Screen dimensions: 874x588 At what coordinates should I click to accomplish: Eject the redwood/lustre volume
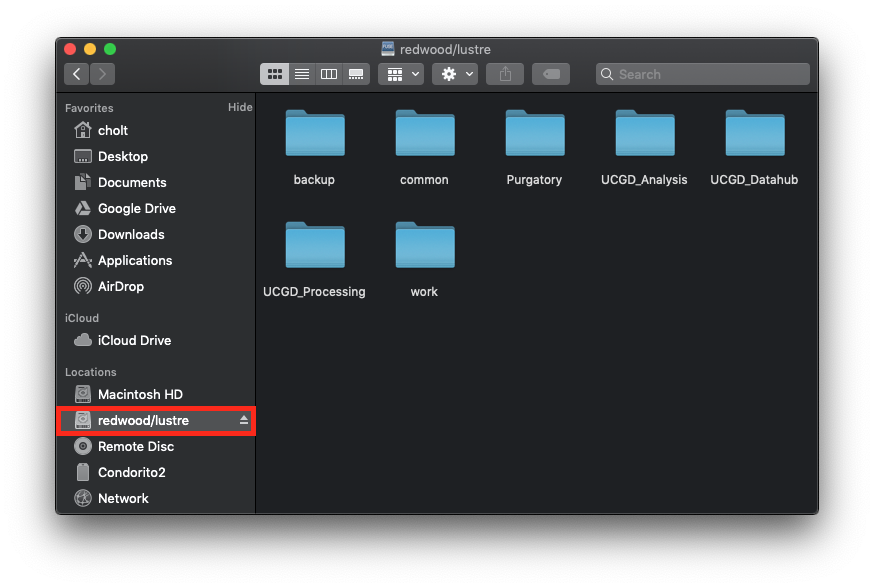point(244,420)
